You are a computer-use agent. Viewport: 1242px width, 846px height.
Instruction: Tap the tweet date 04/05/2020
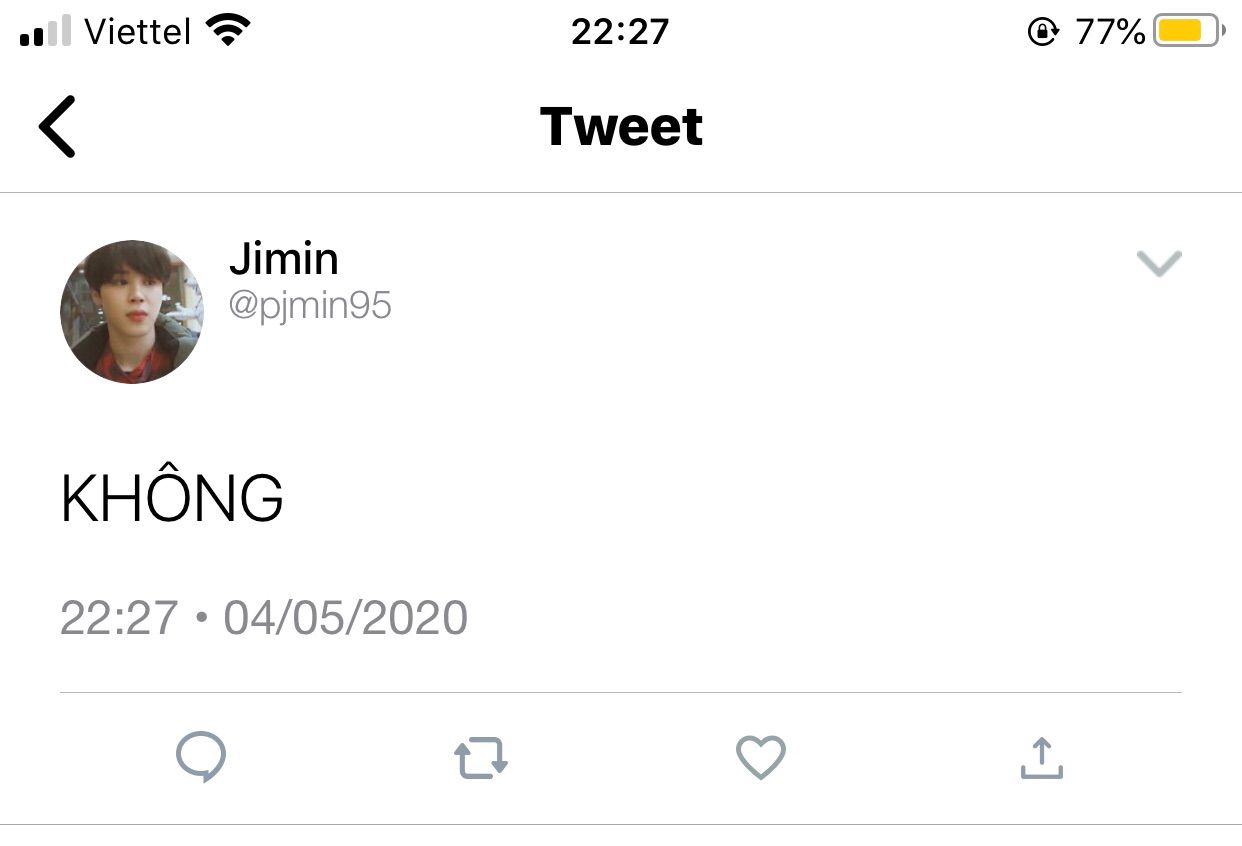pyautogui.click(x=345, y=618)
